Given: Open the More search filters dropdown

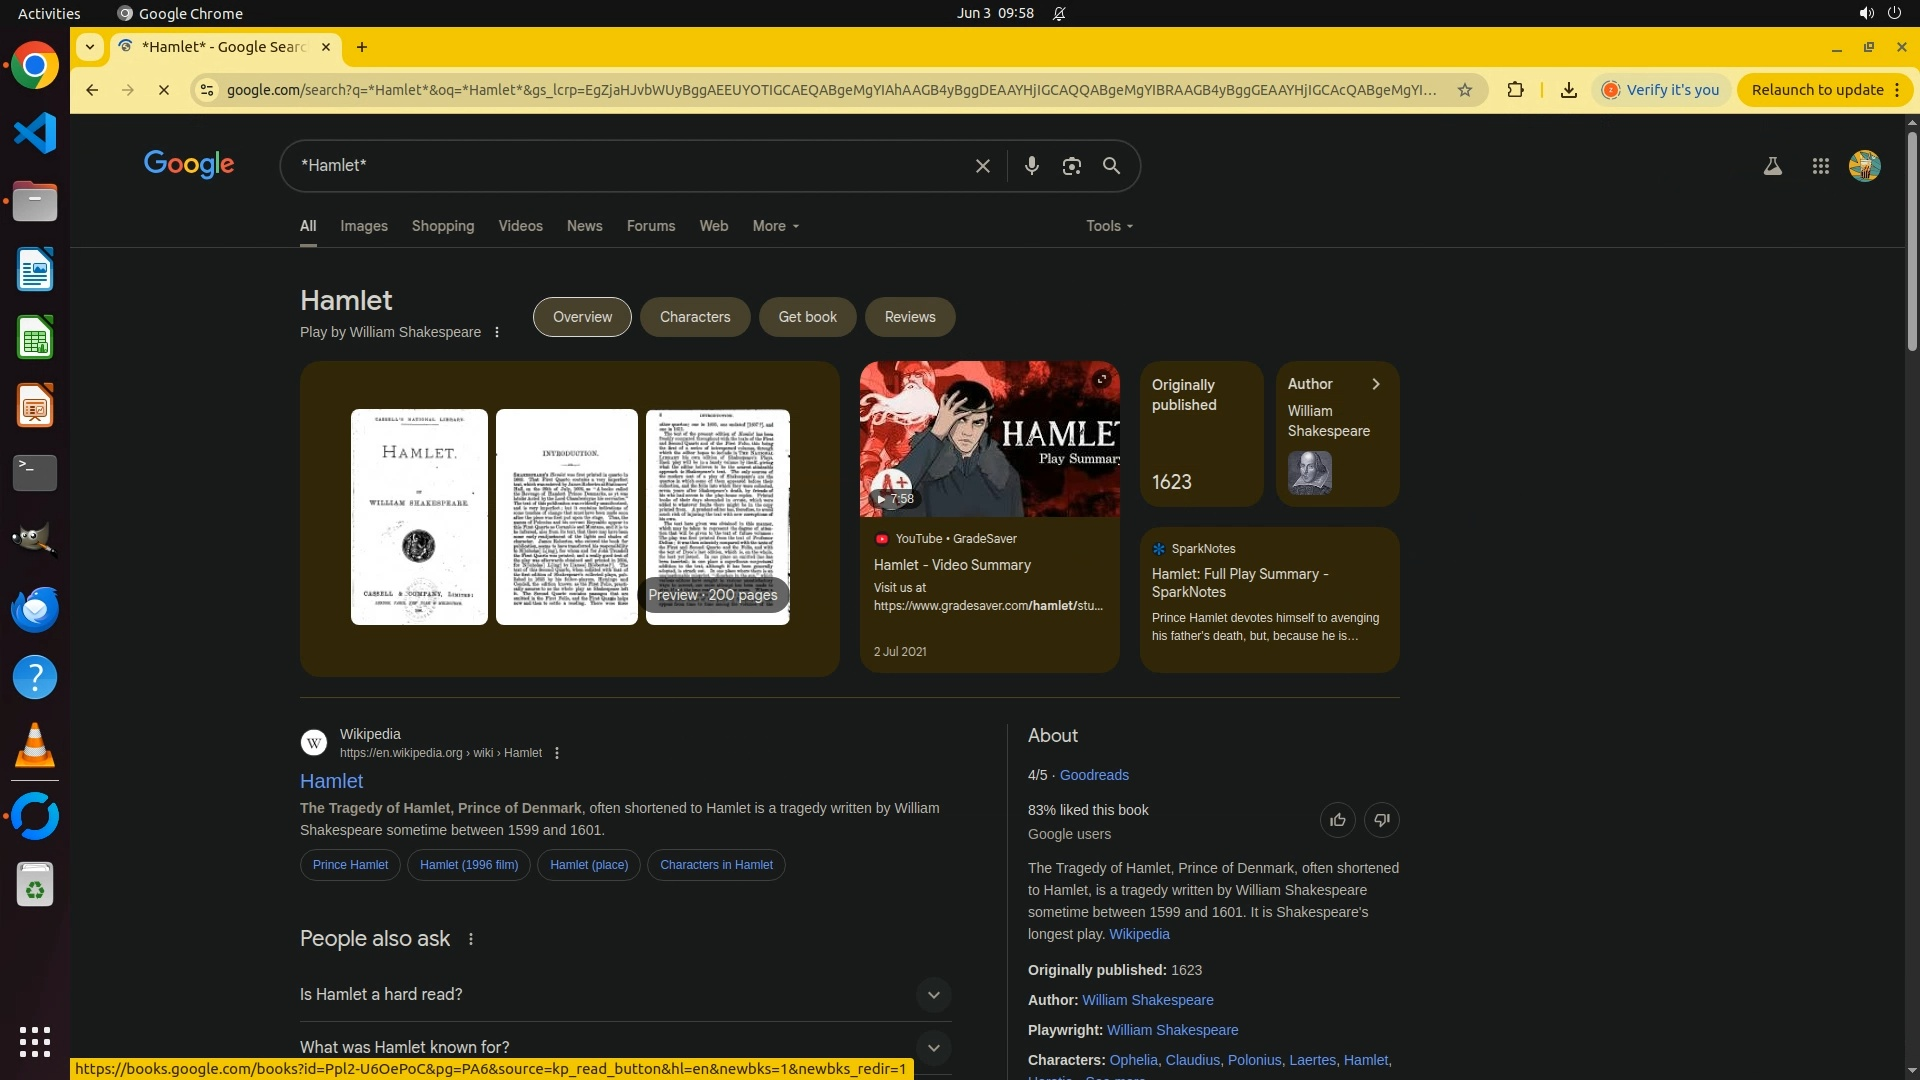Looking at the screenshot, I should coord(775,226).
